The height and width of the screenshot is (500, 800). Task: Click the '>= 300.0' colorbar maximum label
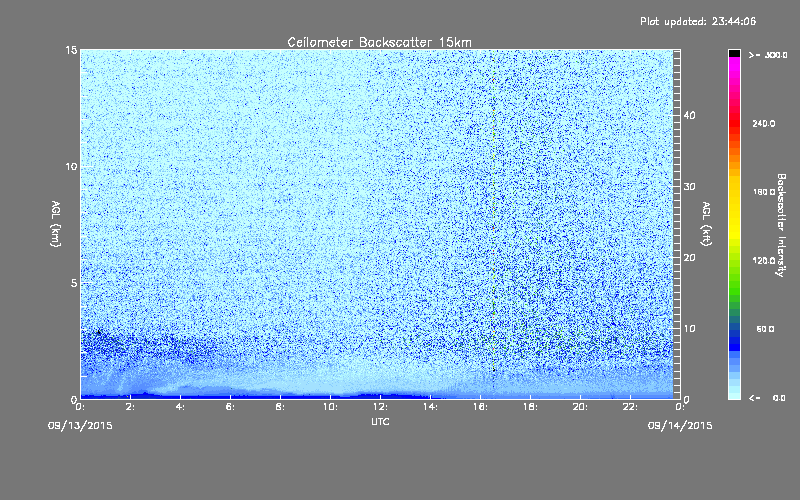coord(768,55)
